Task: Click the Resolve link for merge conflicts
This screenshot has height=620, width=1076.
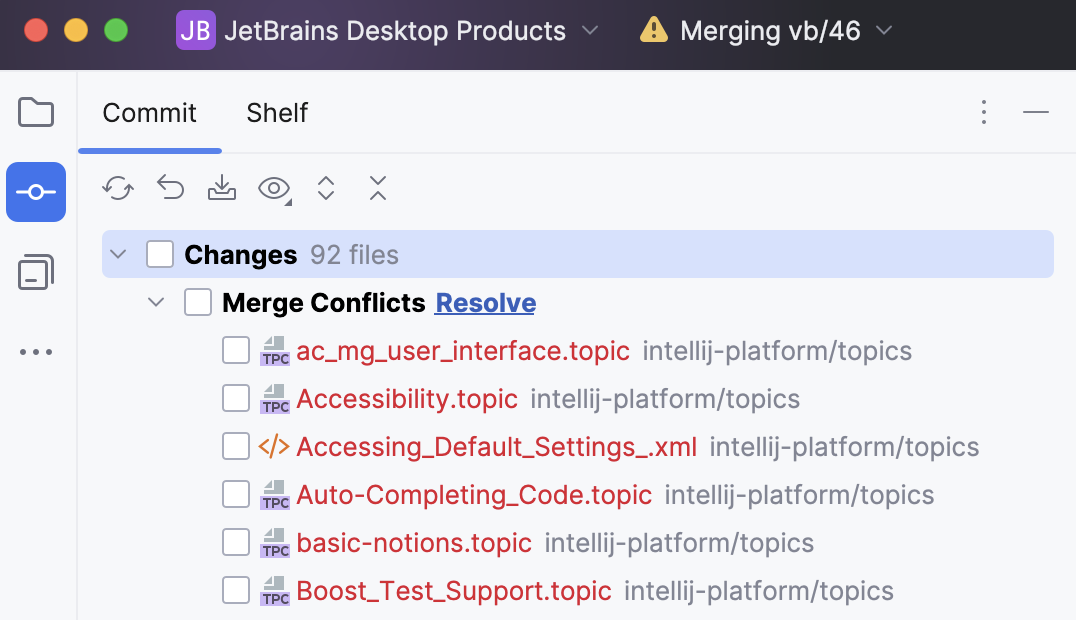Action: coord(485,302)
